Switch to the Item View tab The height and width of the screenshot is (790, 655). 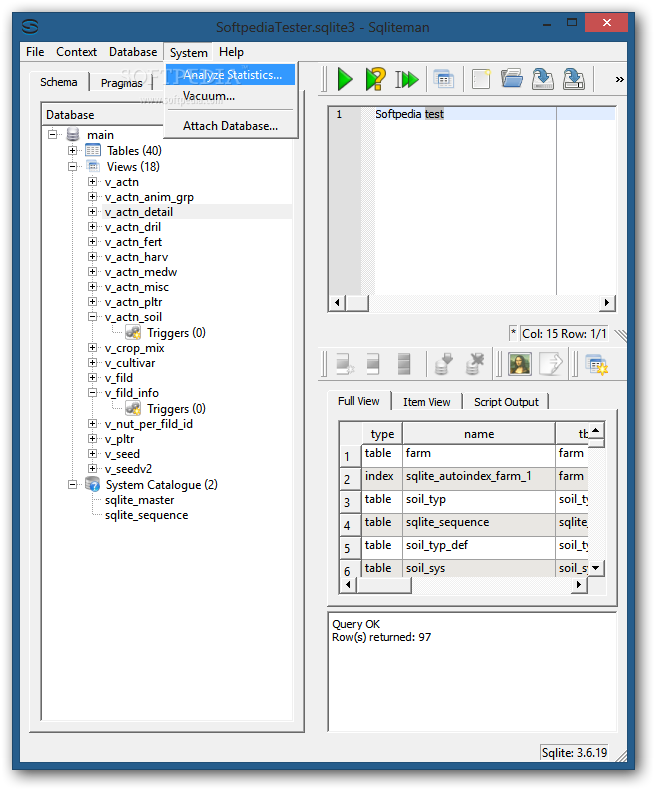[x=427, y=402]
